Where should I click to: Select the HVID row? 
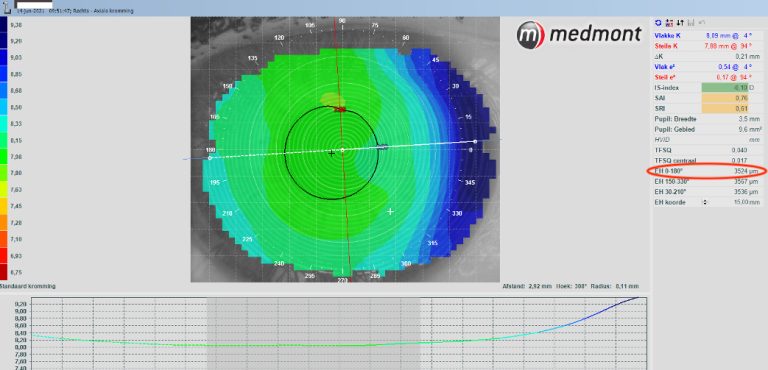pyautogui.click(x=708, y=139)
